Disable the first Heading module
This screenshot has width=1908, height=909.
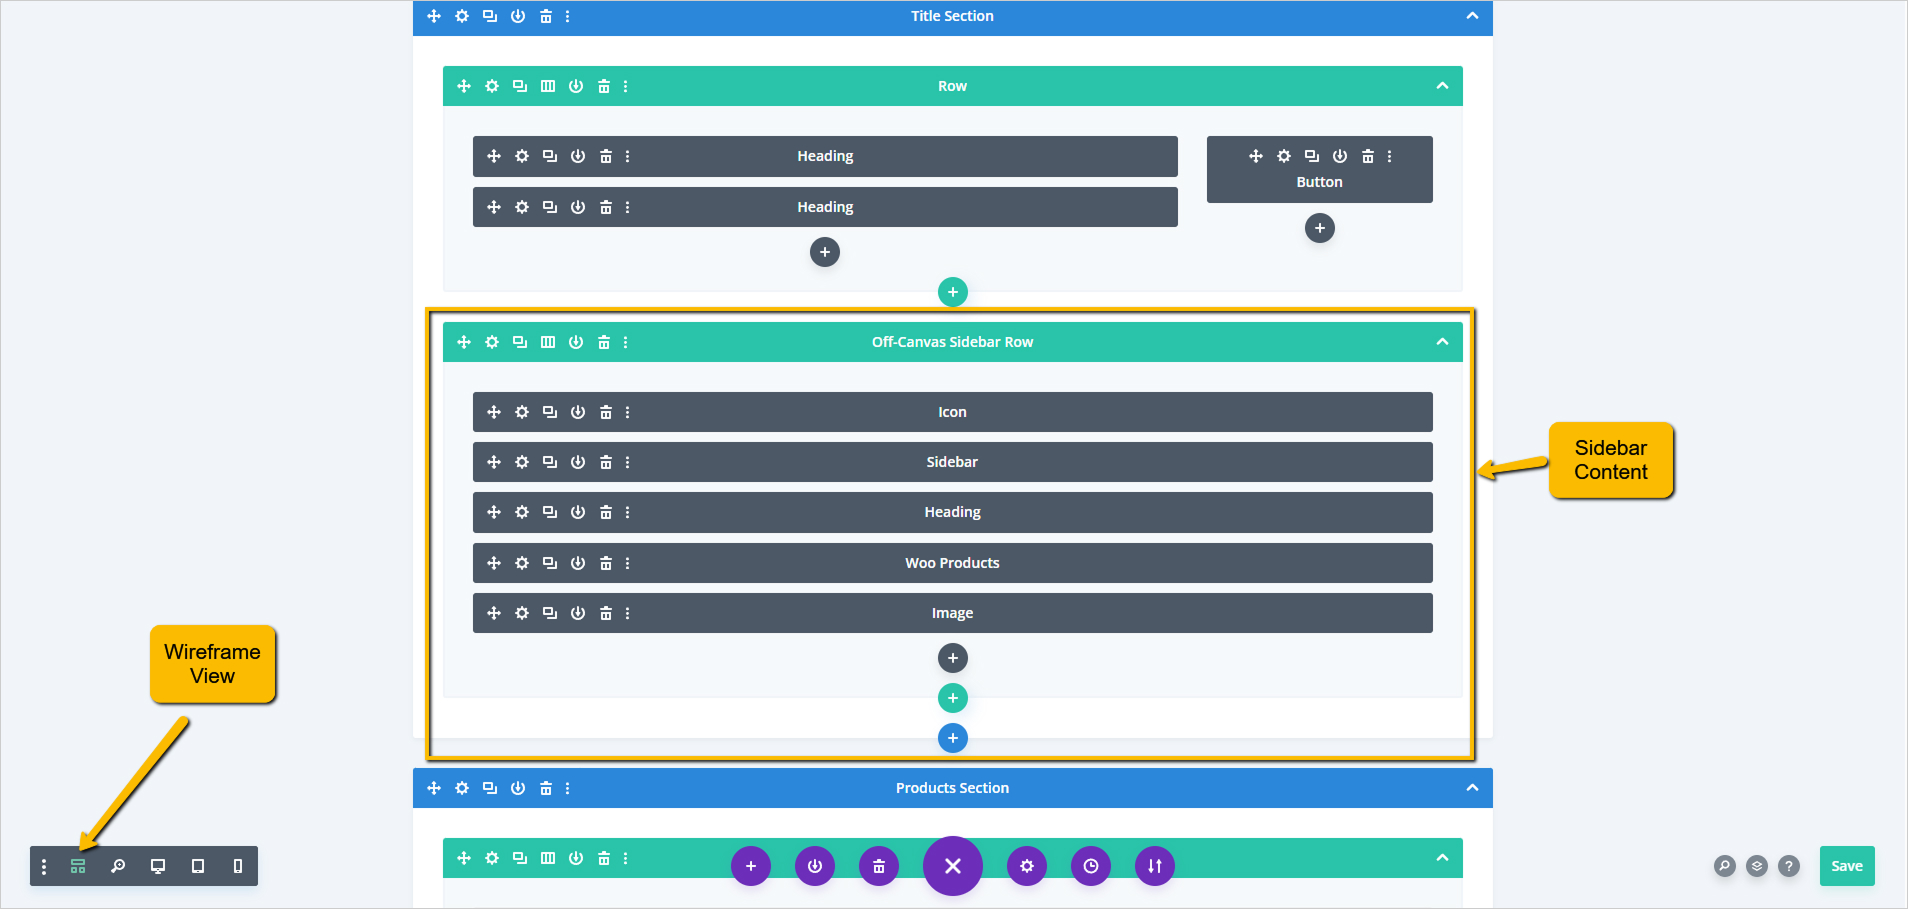[x=578, y=156]
